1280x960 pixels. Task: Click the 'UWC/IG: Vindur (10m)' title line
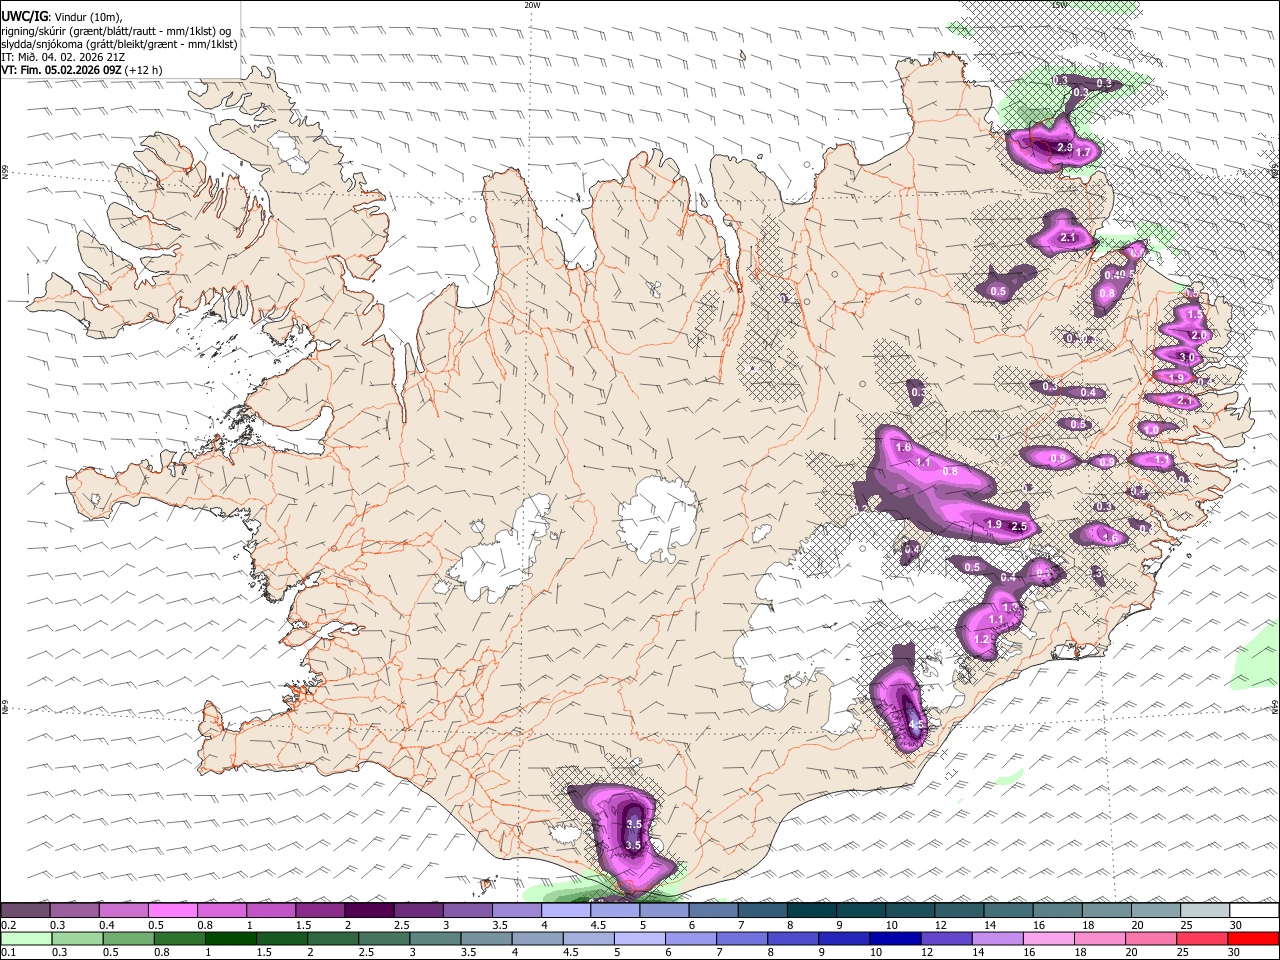(x=62, y=17)
